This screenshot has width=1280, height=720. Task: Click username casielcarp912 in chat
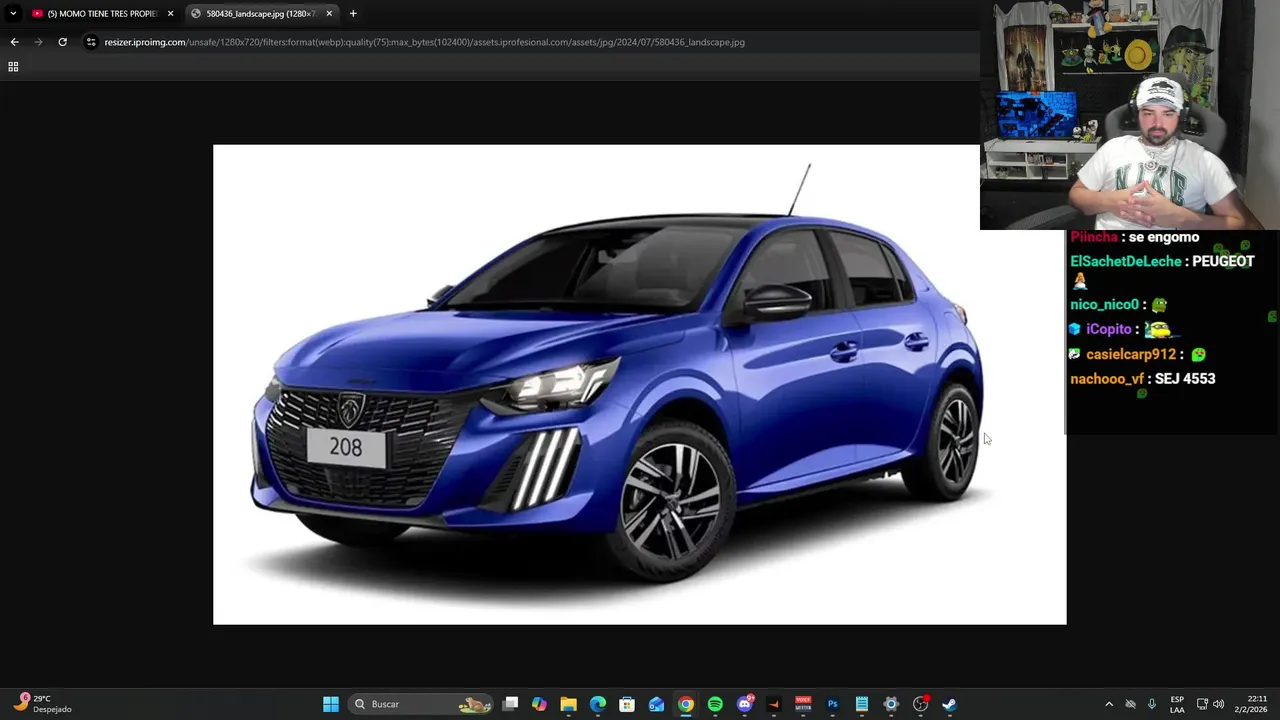1131,354
